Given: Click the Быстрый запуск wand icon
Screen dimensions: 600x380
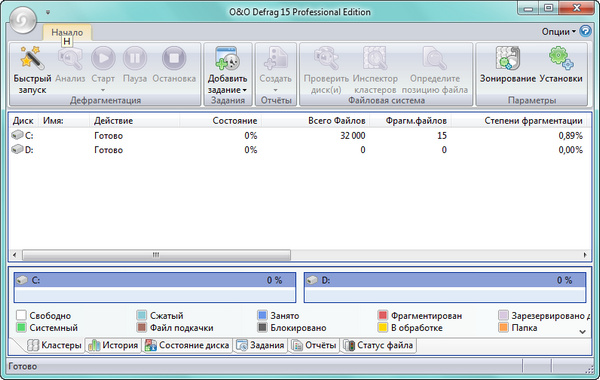Looking at the screenshot, I should pyautogui.click(x=31, y=58).
